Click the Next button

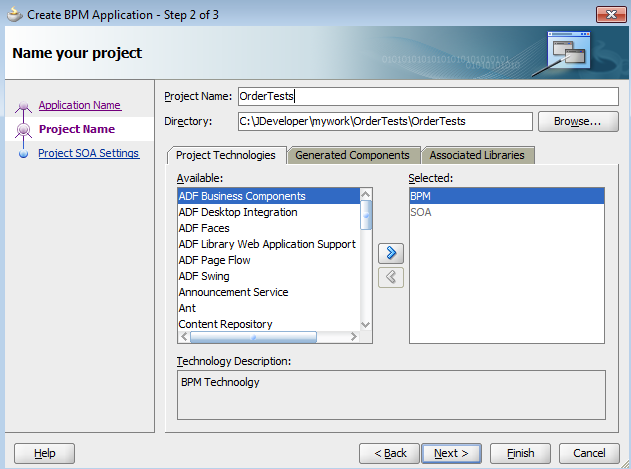[451, 453]
